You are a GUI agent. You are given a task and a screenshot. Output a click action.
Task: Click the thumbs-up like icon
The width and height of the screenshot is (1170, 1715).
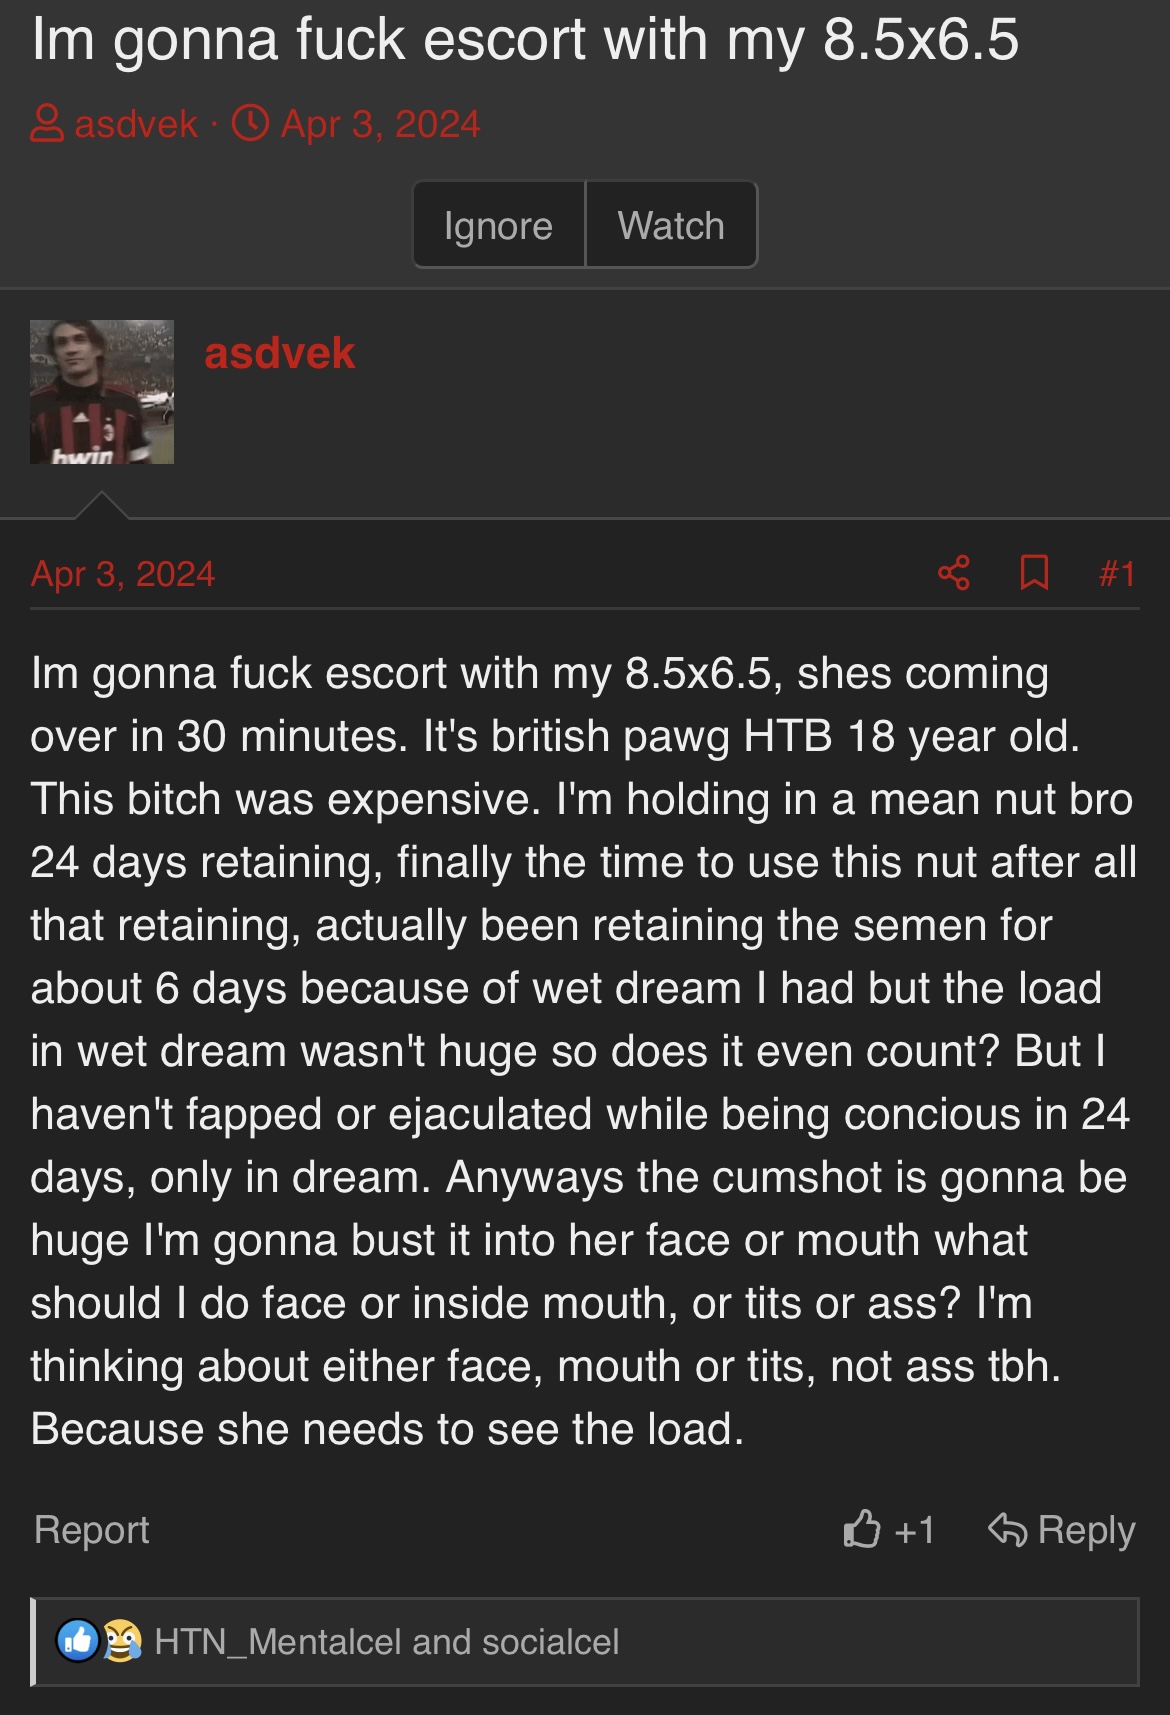(861, 1529)
